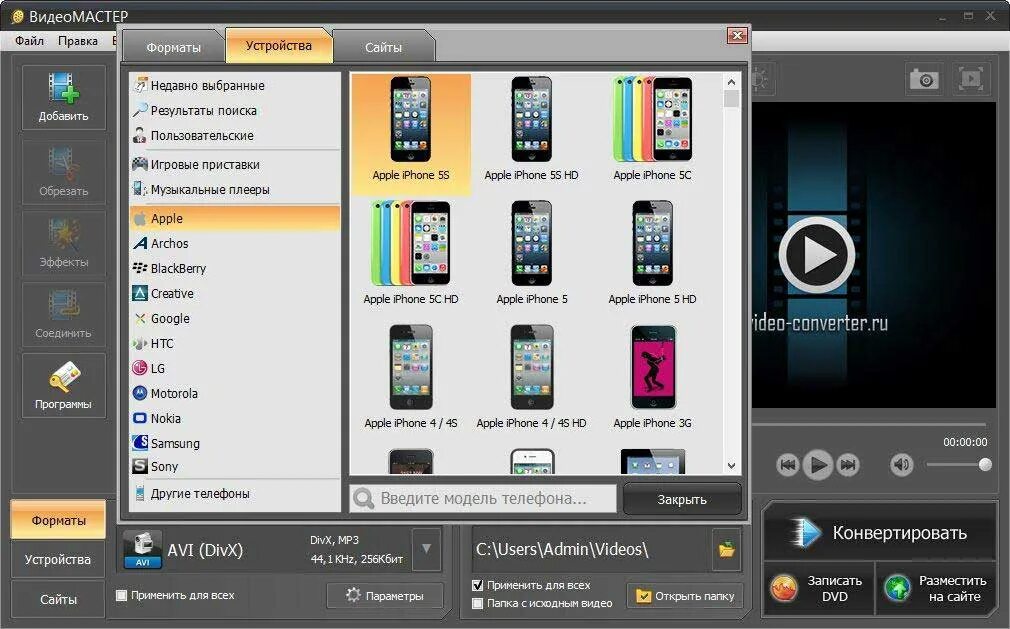Open the Файл menu
The image size is (1010, 629).
(30, 41)
